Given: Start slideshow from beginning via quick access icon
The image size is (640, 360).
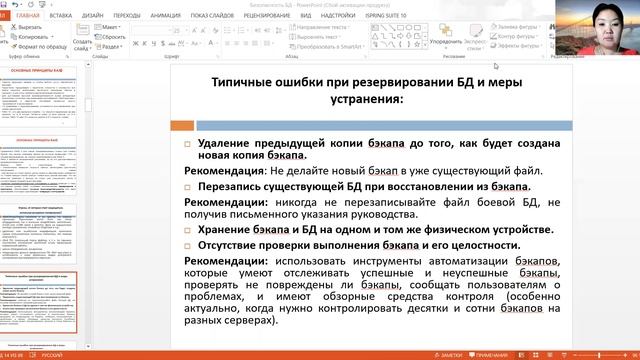Looking at the screenshot, I should tap(42, 4).
